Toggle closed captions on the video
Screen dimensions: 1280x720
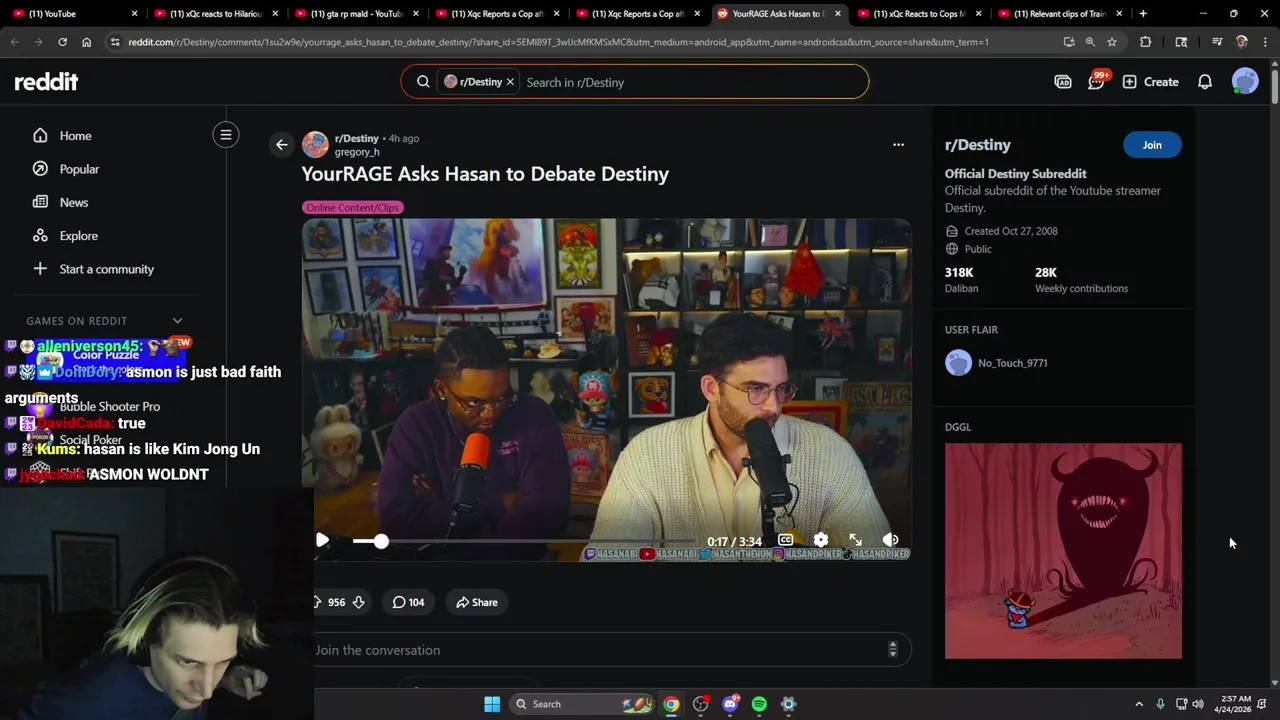(786, 540)
